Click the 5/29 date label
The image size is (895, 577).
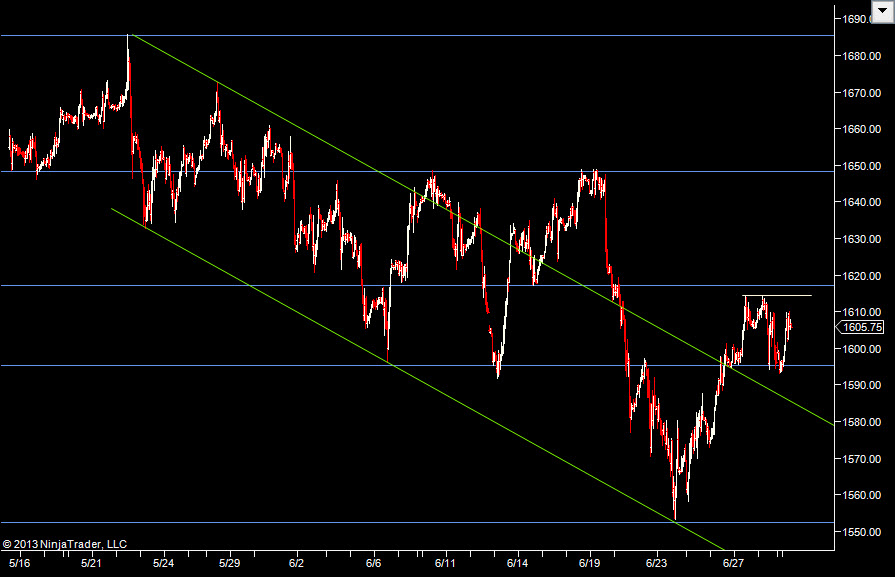[229, 563]
